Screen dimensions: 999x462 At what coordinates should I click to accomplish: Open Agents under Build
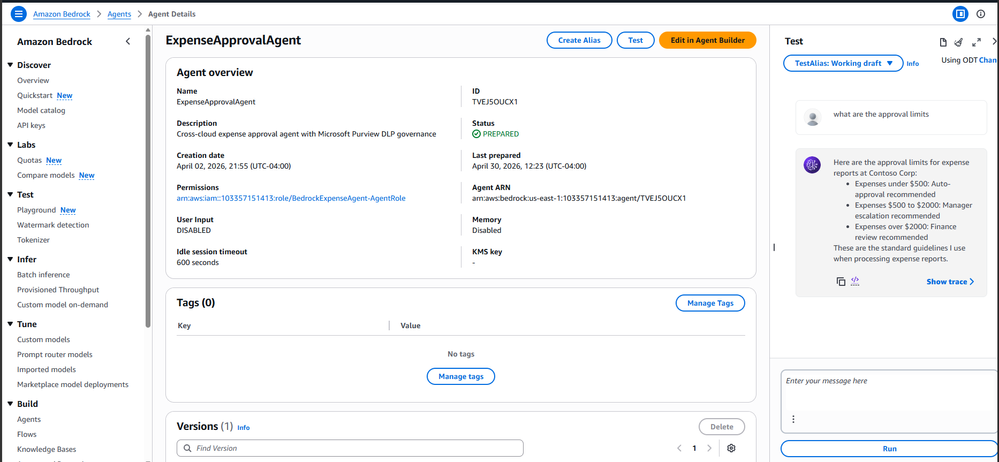click(x=29, y=419)
